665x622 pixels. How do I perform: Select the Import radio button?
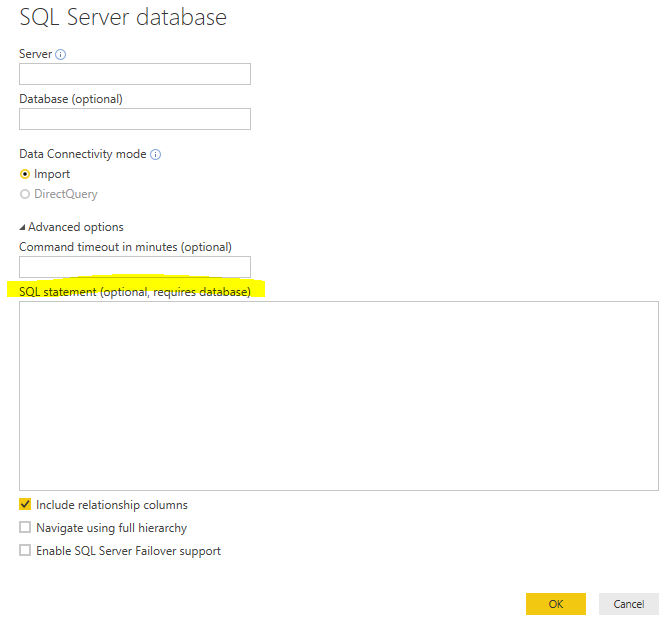point(25,174)
